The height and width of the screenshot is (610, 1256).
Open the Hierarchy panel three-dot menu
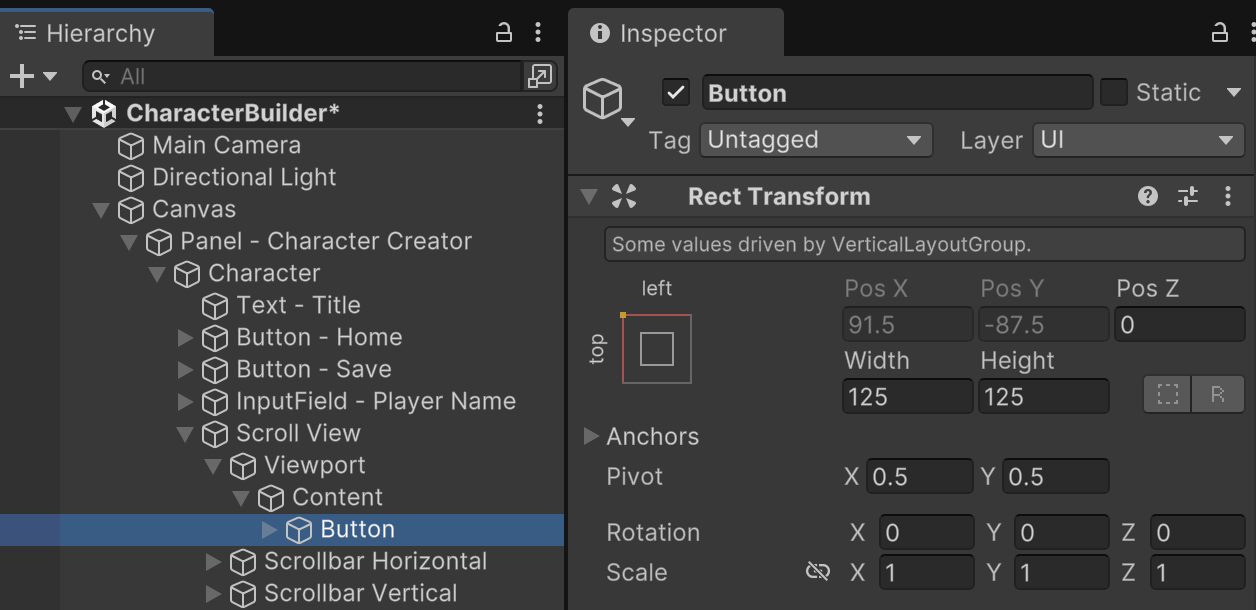(538, 32)
